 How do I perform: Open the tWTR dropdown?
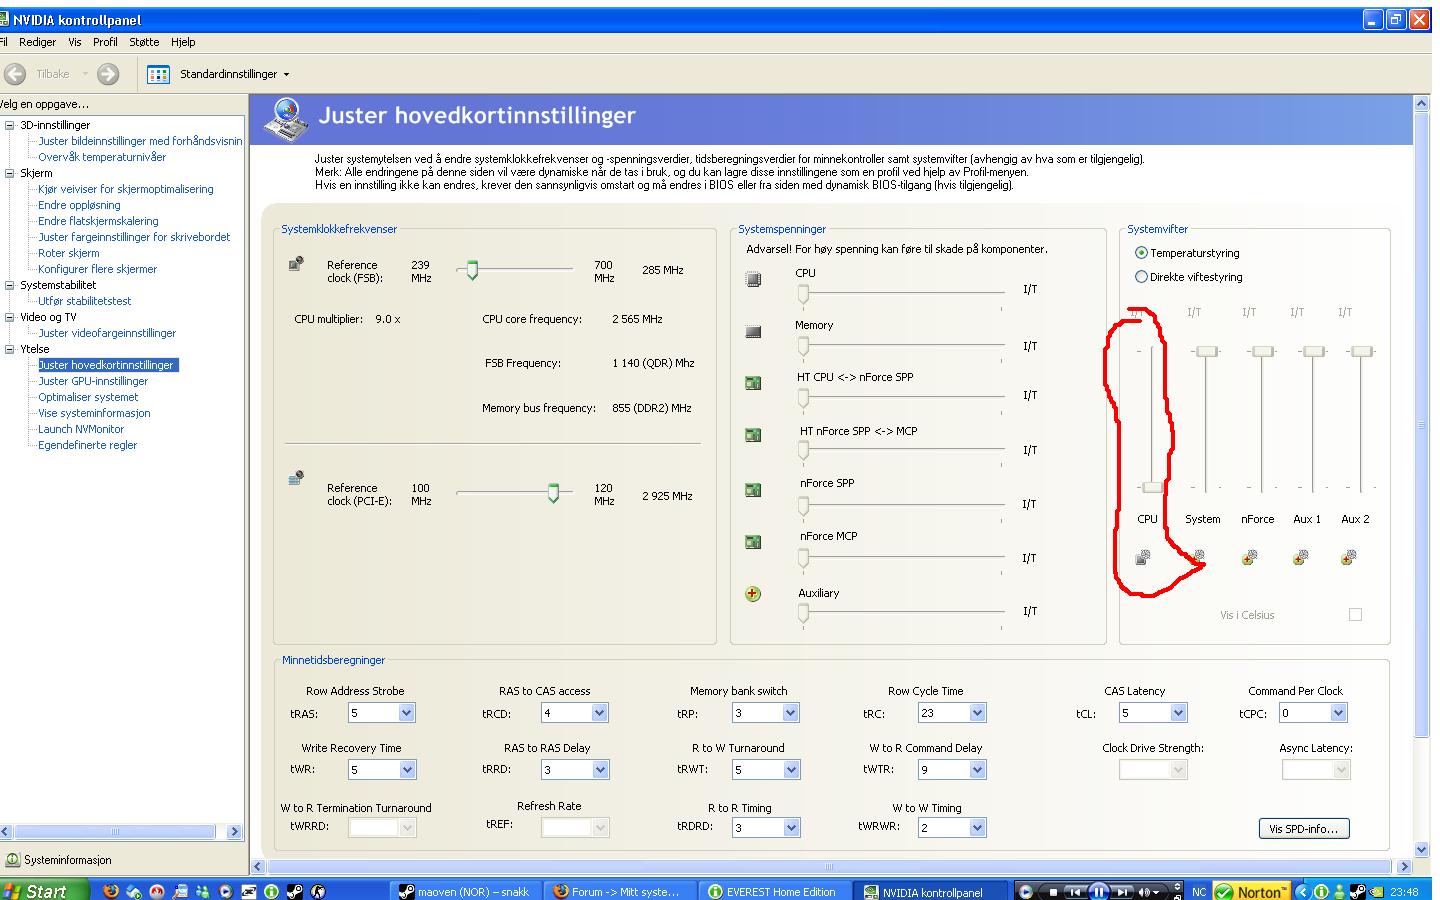tap(978, 770)
